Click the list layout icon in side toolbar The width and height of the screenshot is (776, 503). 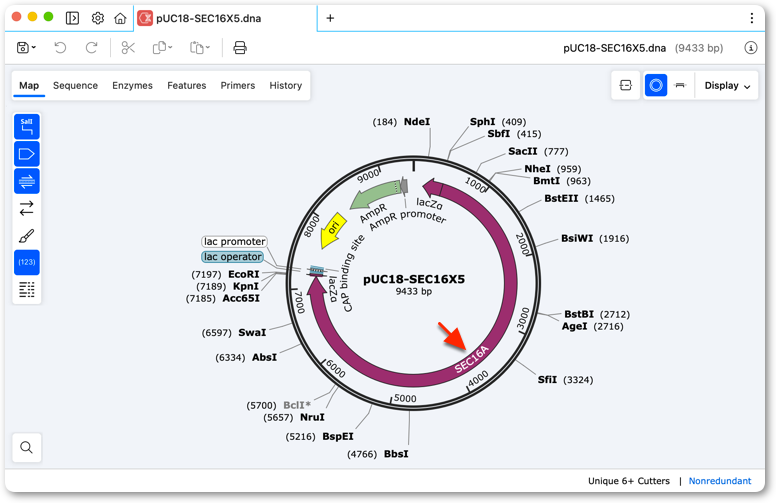(x=27, y=289)
